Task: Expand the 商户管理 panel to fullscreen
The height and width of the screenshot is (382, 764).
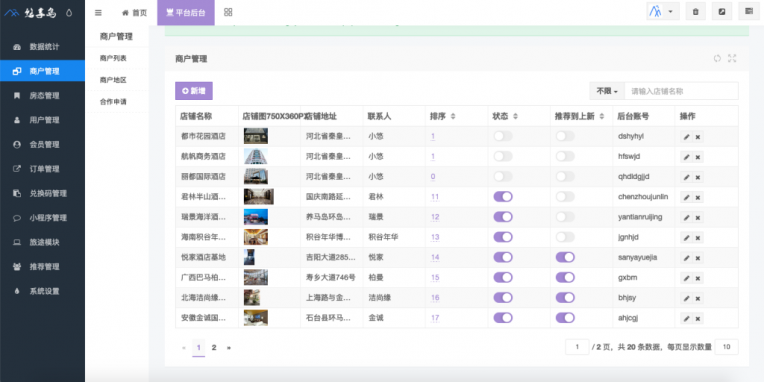Action: [732, 58]
